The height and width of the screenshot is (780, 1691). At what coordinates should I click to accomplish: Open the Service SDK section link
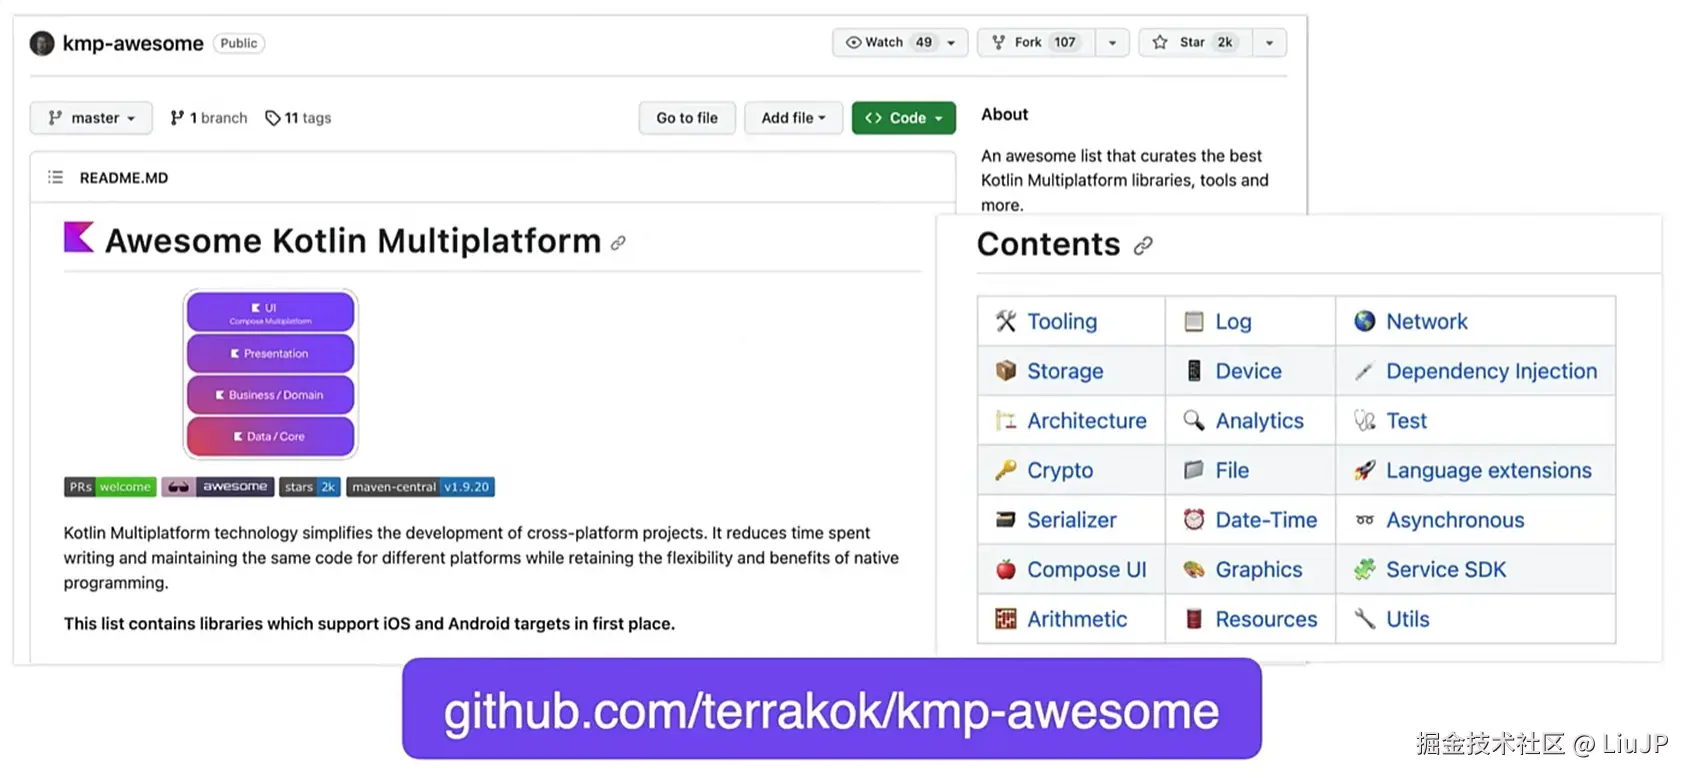coord(1446,570)
